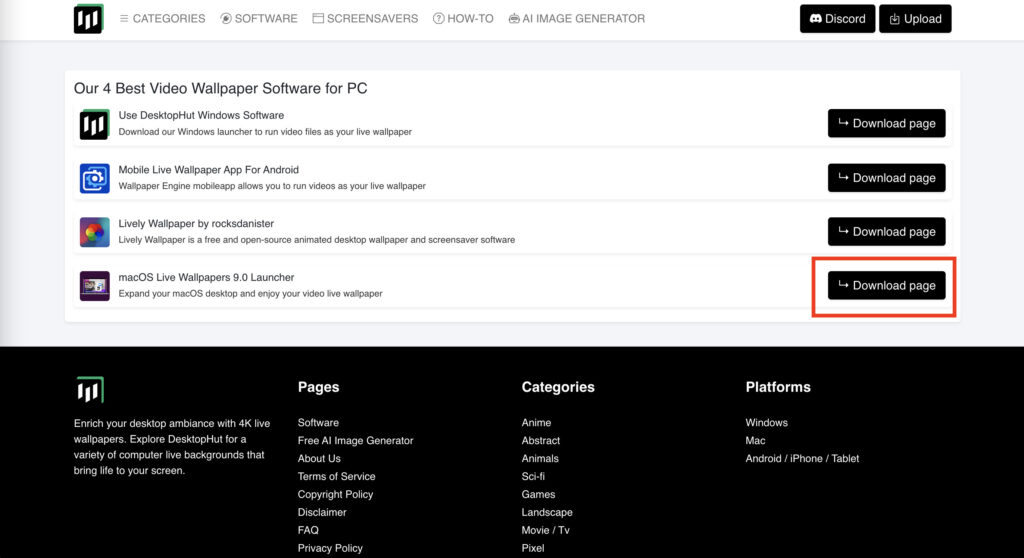Open the CATEGORIES menu

(162, 18)
